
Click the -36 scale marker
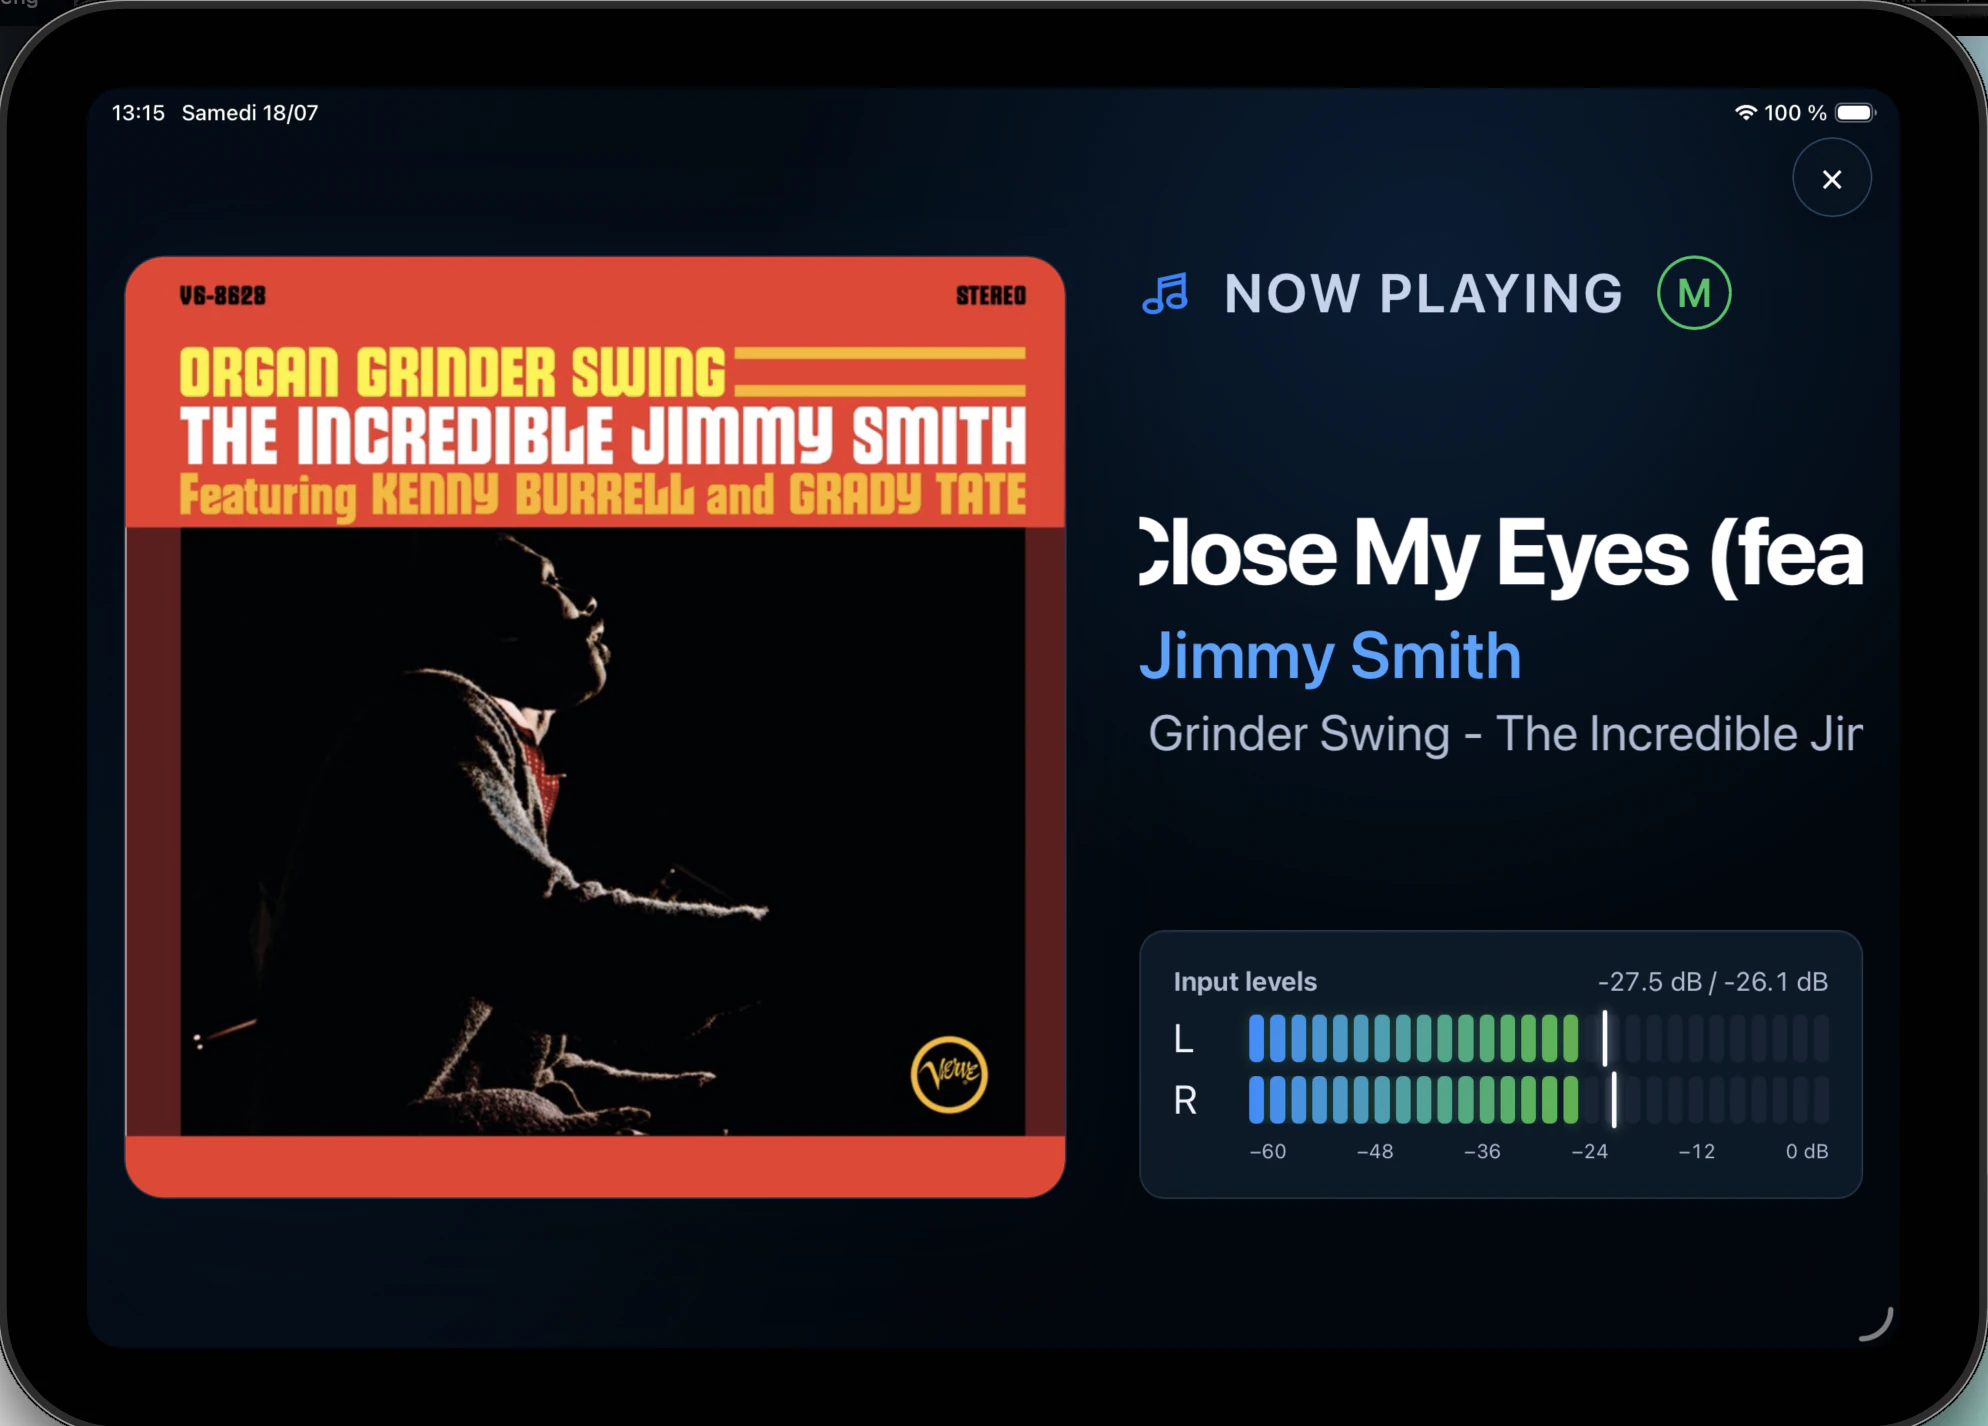click(x=1482, y=1152)
